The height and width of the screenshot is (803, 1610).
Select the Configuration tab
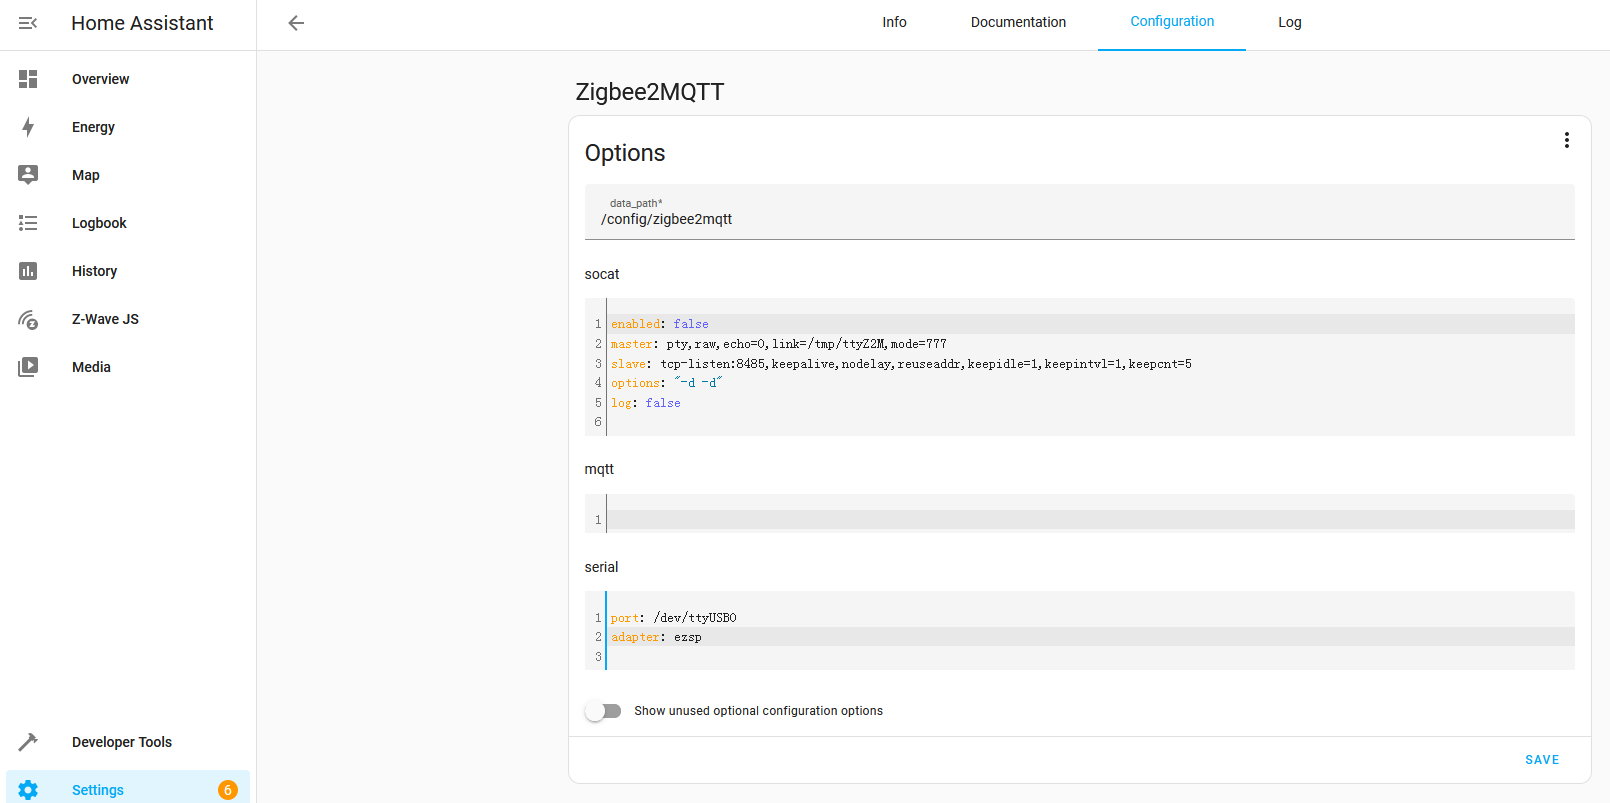coord(1172,22)
